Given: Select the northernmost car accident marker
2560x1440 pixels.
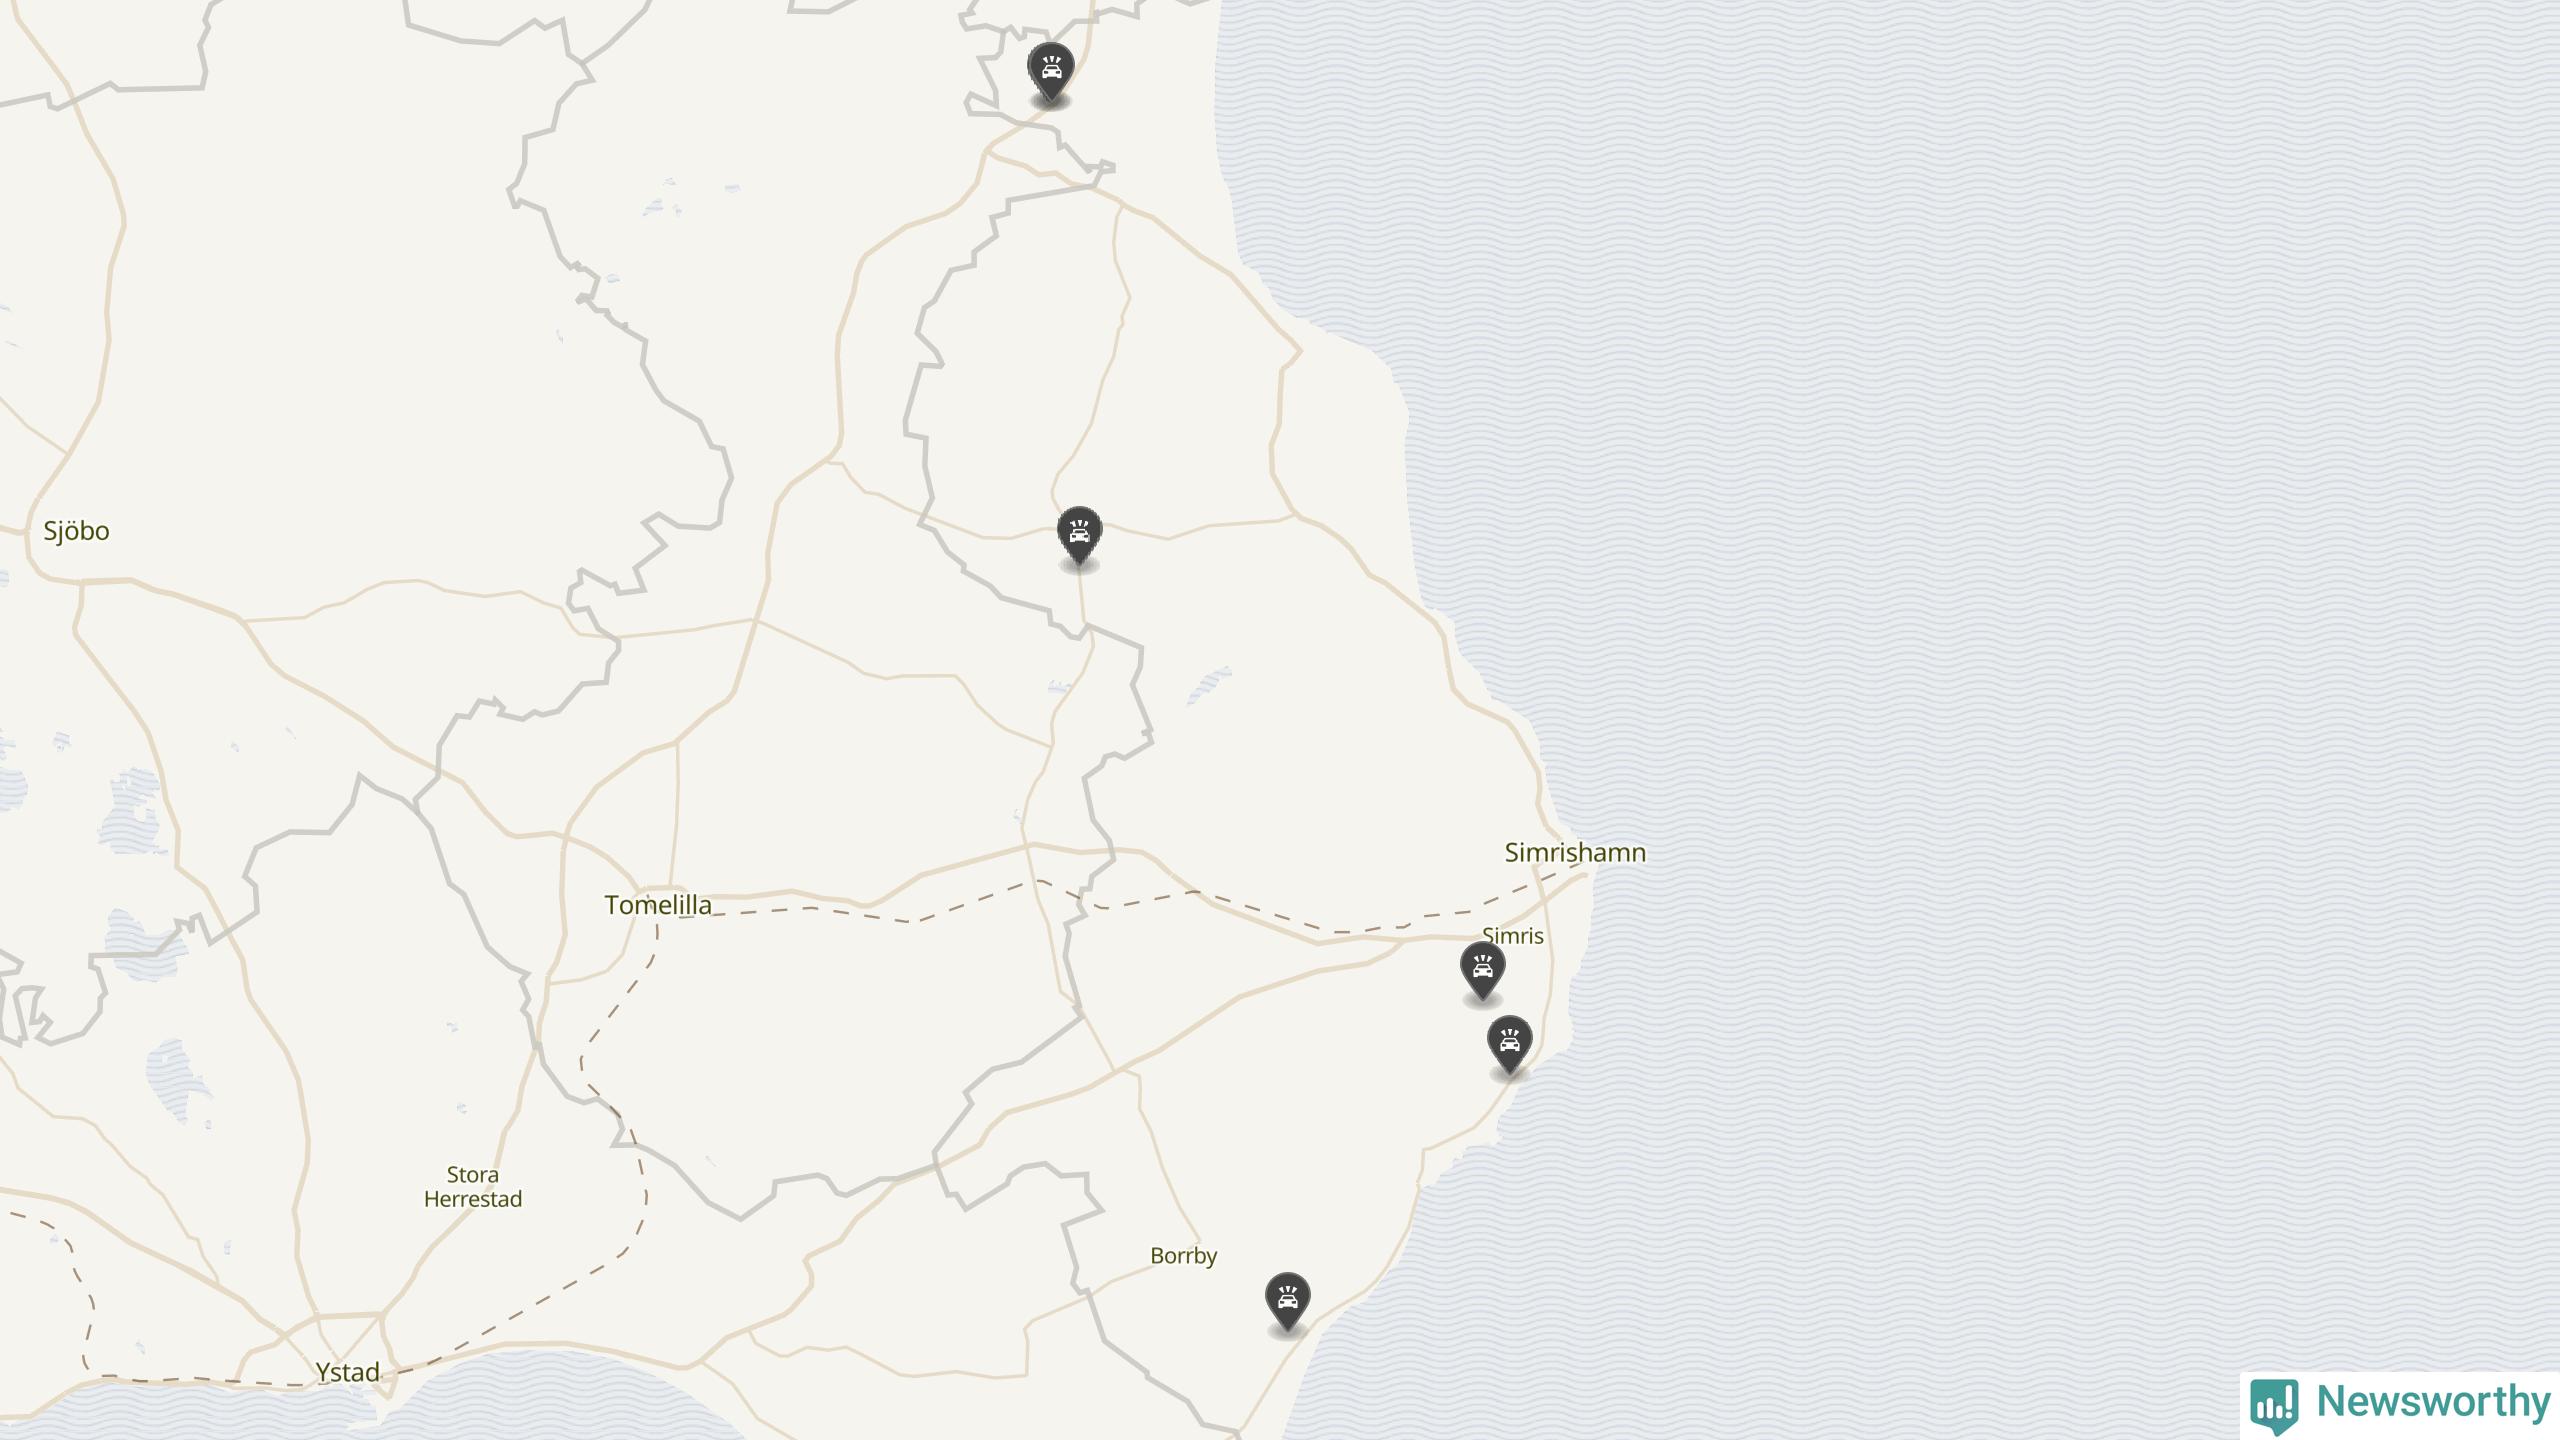Looking at the screenshot, I should pyautogui.click(x=1051, y=71).
